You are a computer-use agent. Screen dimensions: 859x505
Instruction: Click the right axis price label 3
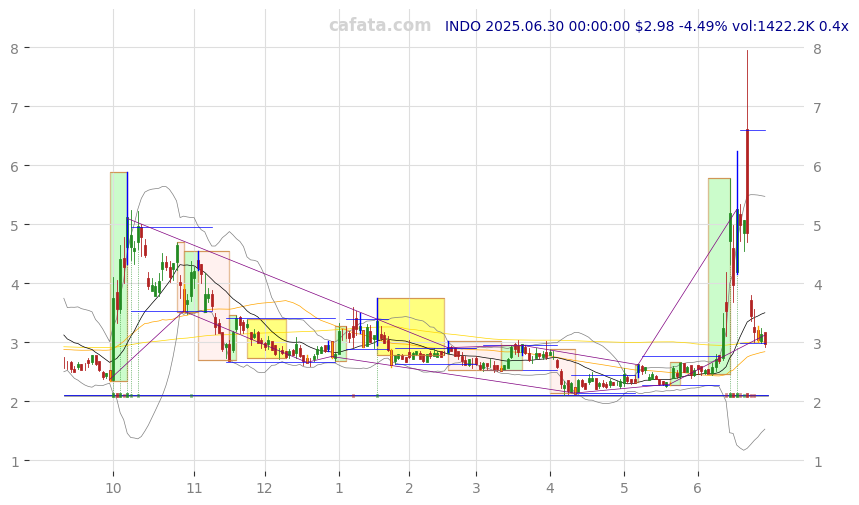tap(817, 343)
